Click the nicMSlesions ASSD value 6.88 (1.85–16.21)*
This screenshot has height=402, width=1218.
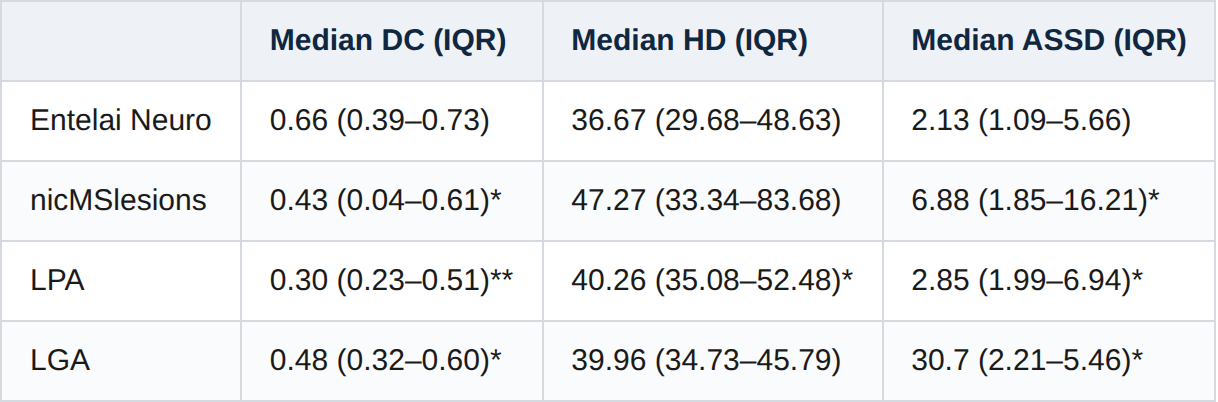(x=1035, y=200)
